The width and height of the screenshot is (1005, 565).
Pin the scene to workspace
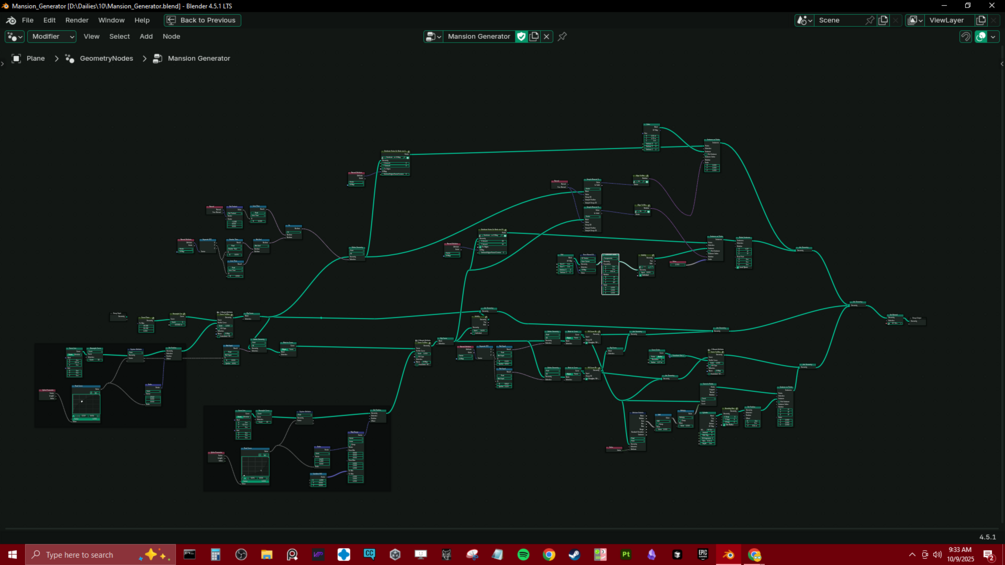[x=870, y=20]
